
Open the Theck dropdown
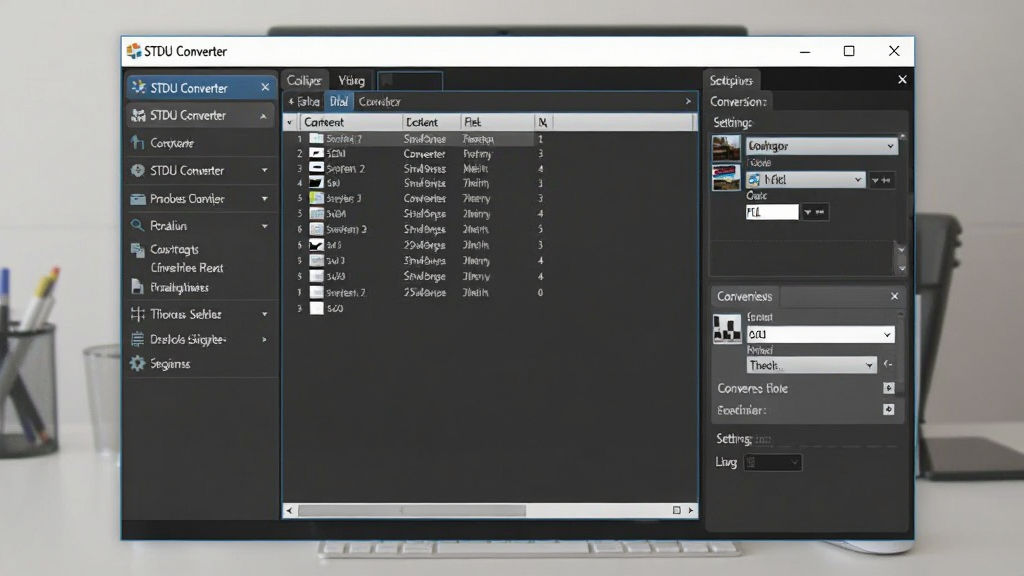point(811,365)
